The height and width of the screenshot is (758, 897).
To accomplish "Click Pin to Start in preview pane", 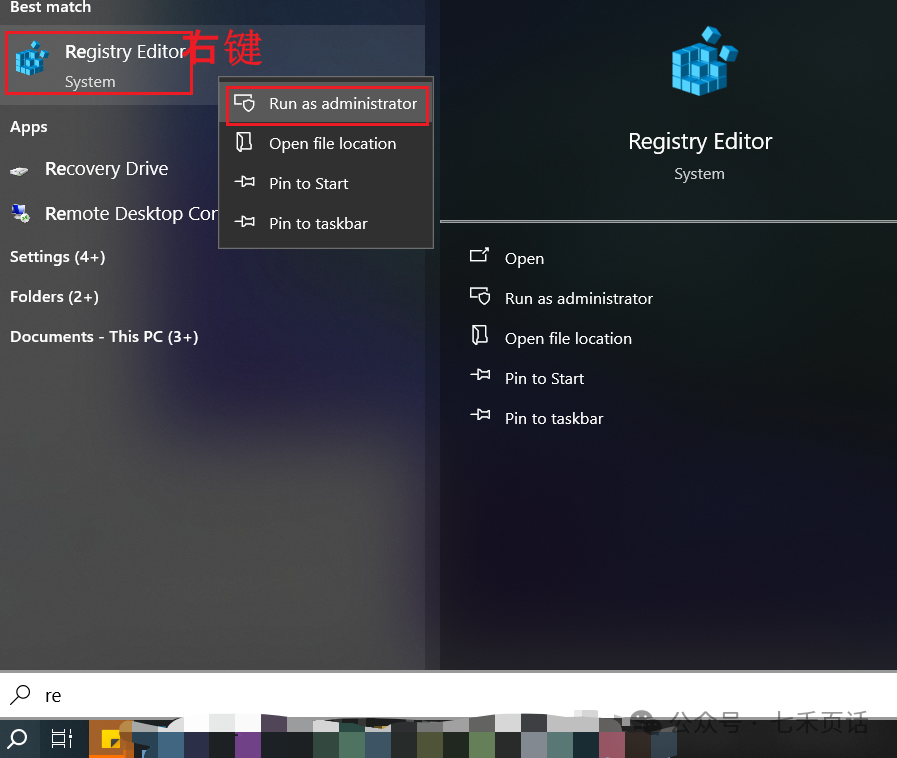I will pos(544,379).
